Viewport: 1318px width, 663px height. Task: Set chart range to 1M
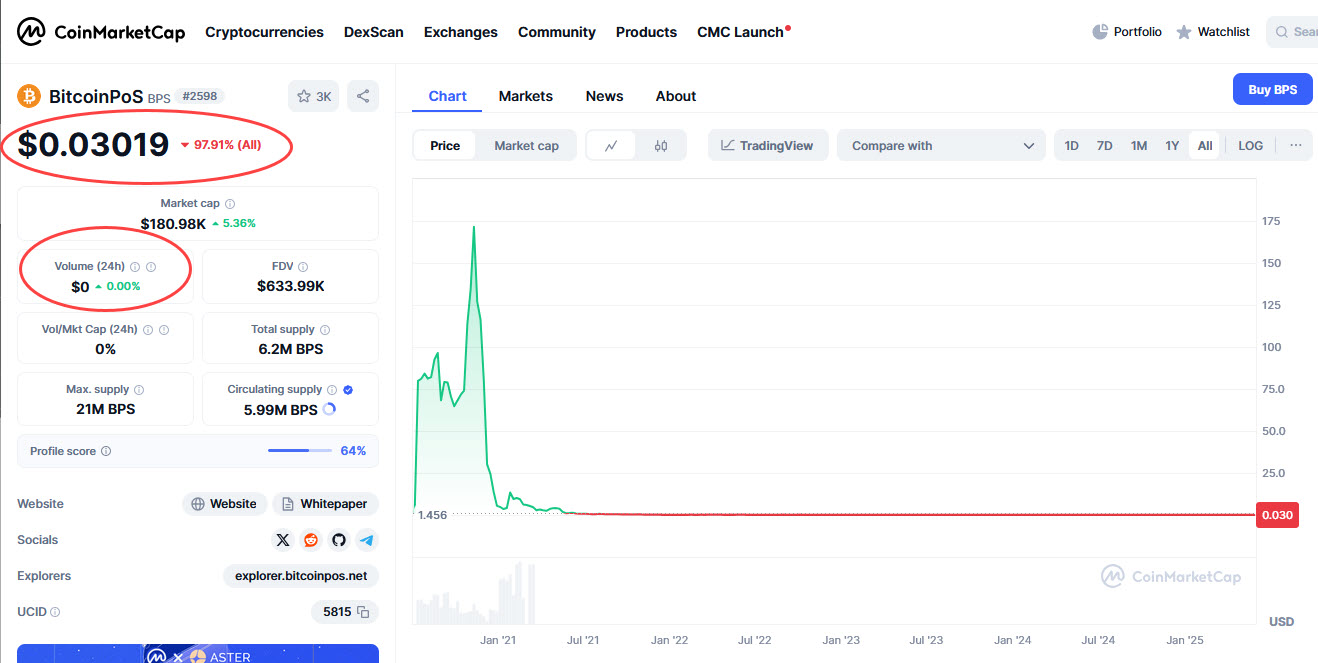(x=1139, y=145)
